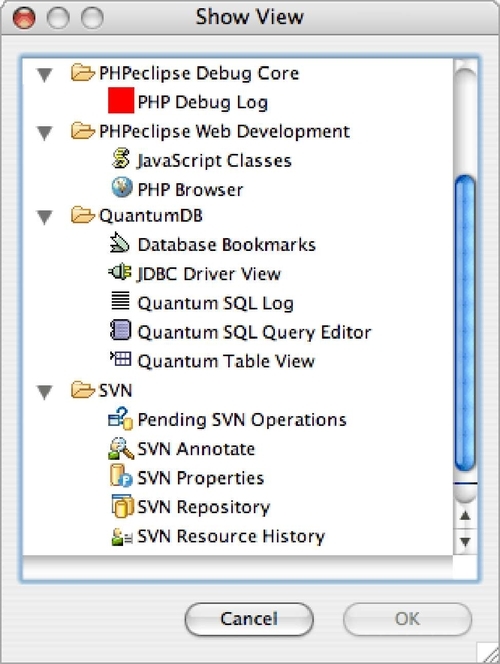Screen dimensions: 500x664
Task: Collapse the SVN folder
Action: pyautogui.click(x=44, y=392)
